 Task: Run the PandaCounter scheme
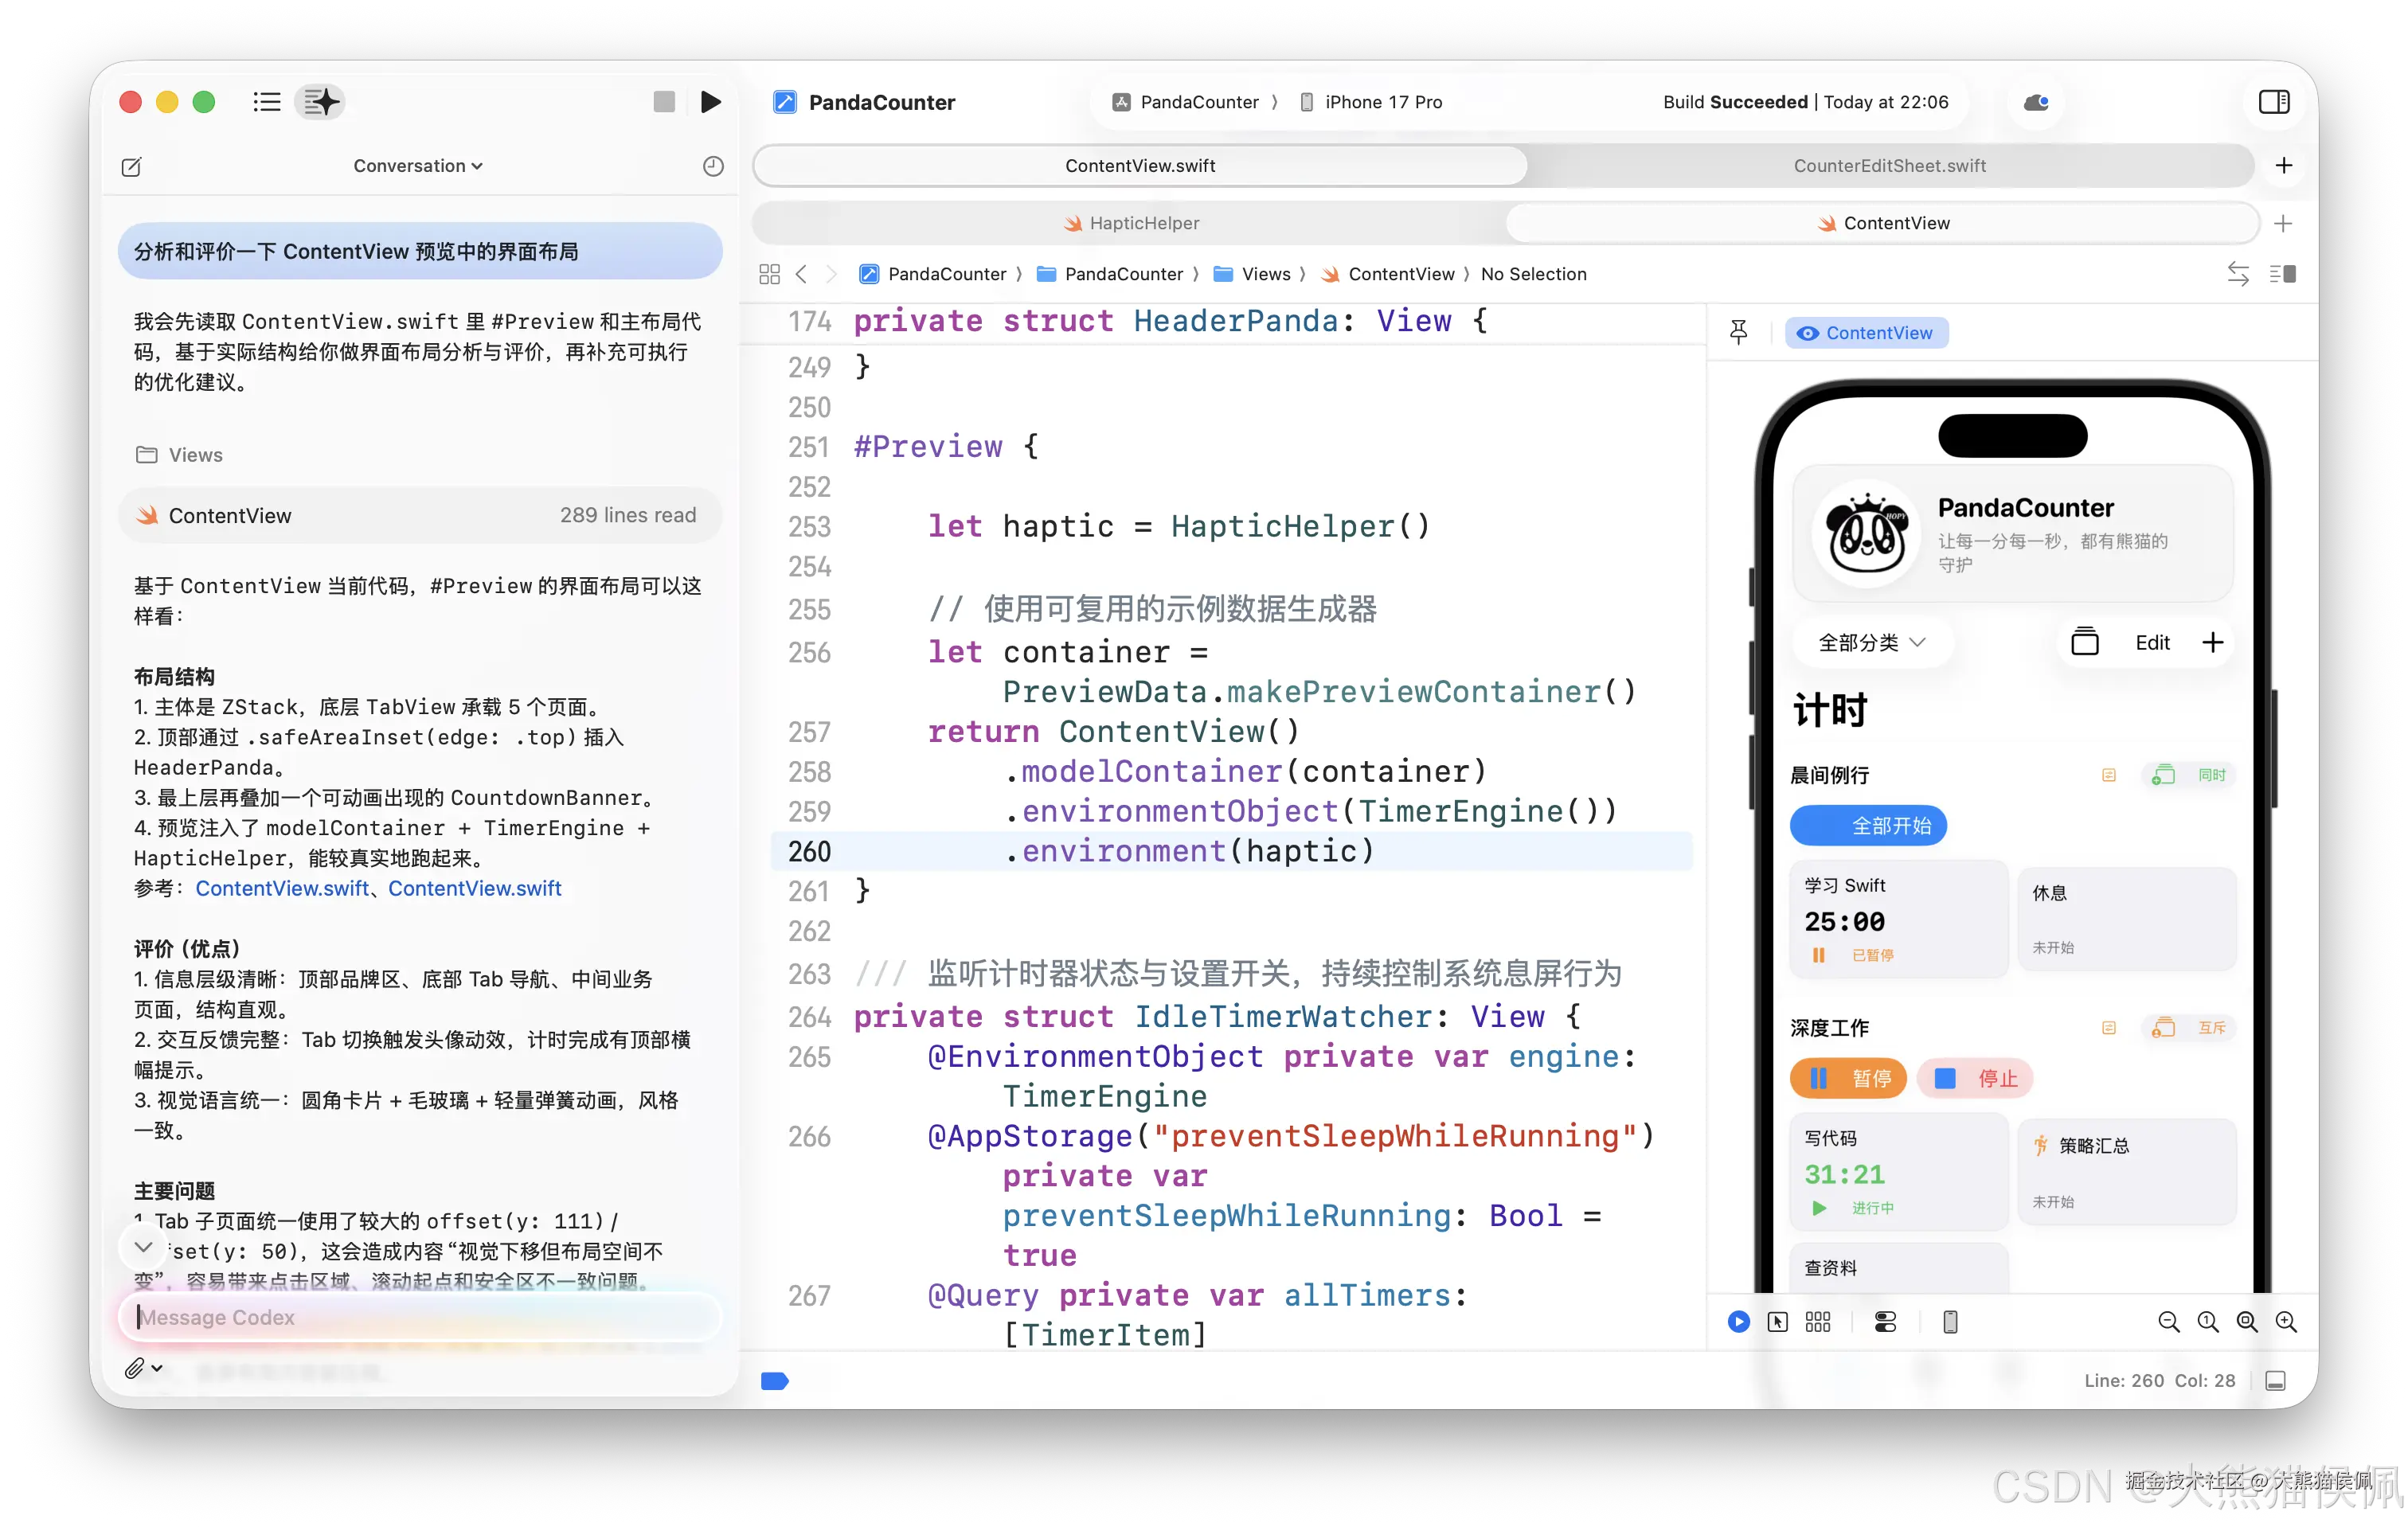(x=710, y=102)
